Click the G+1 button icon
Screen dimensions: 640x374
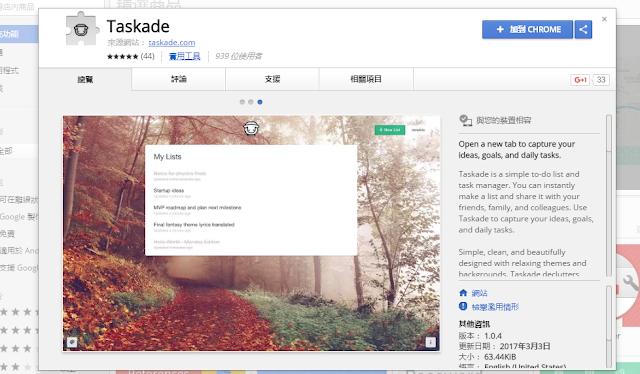[580, 80]
